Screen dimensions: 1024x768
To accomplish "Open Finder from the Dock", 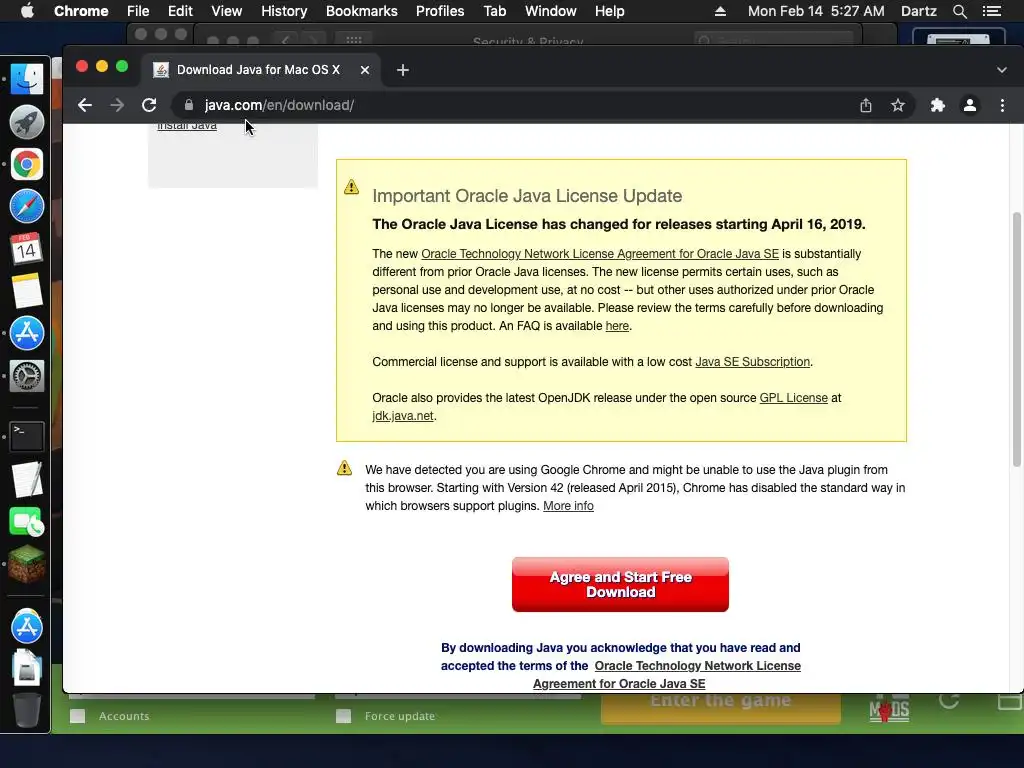I will (27, 79).
